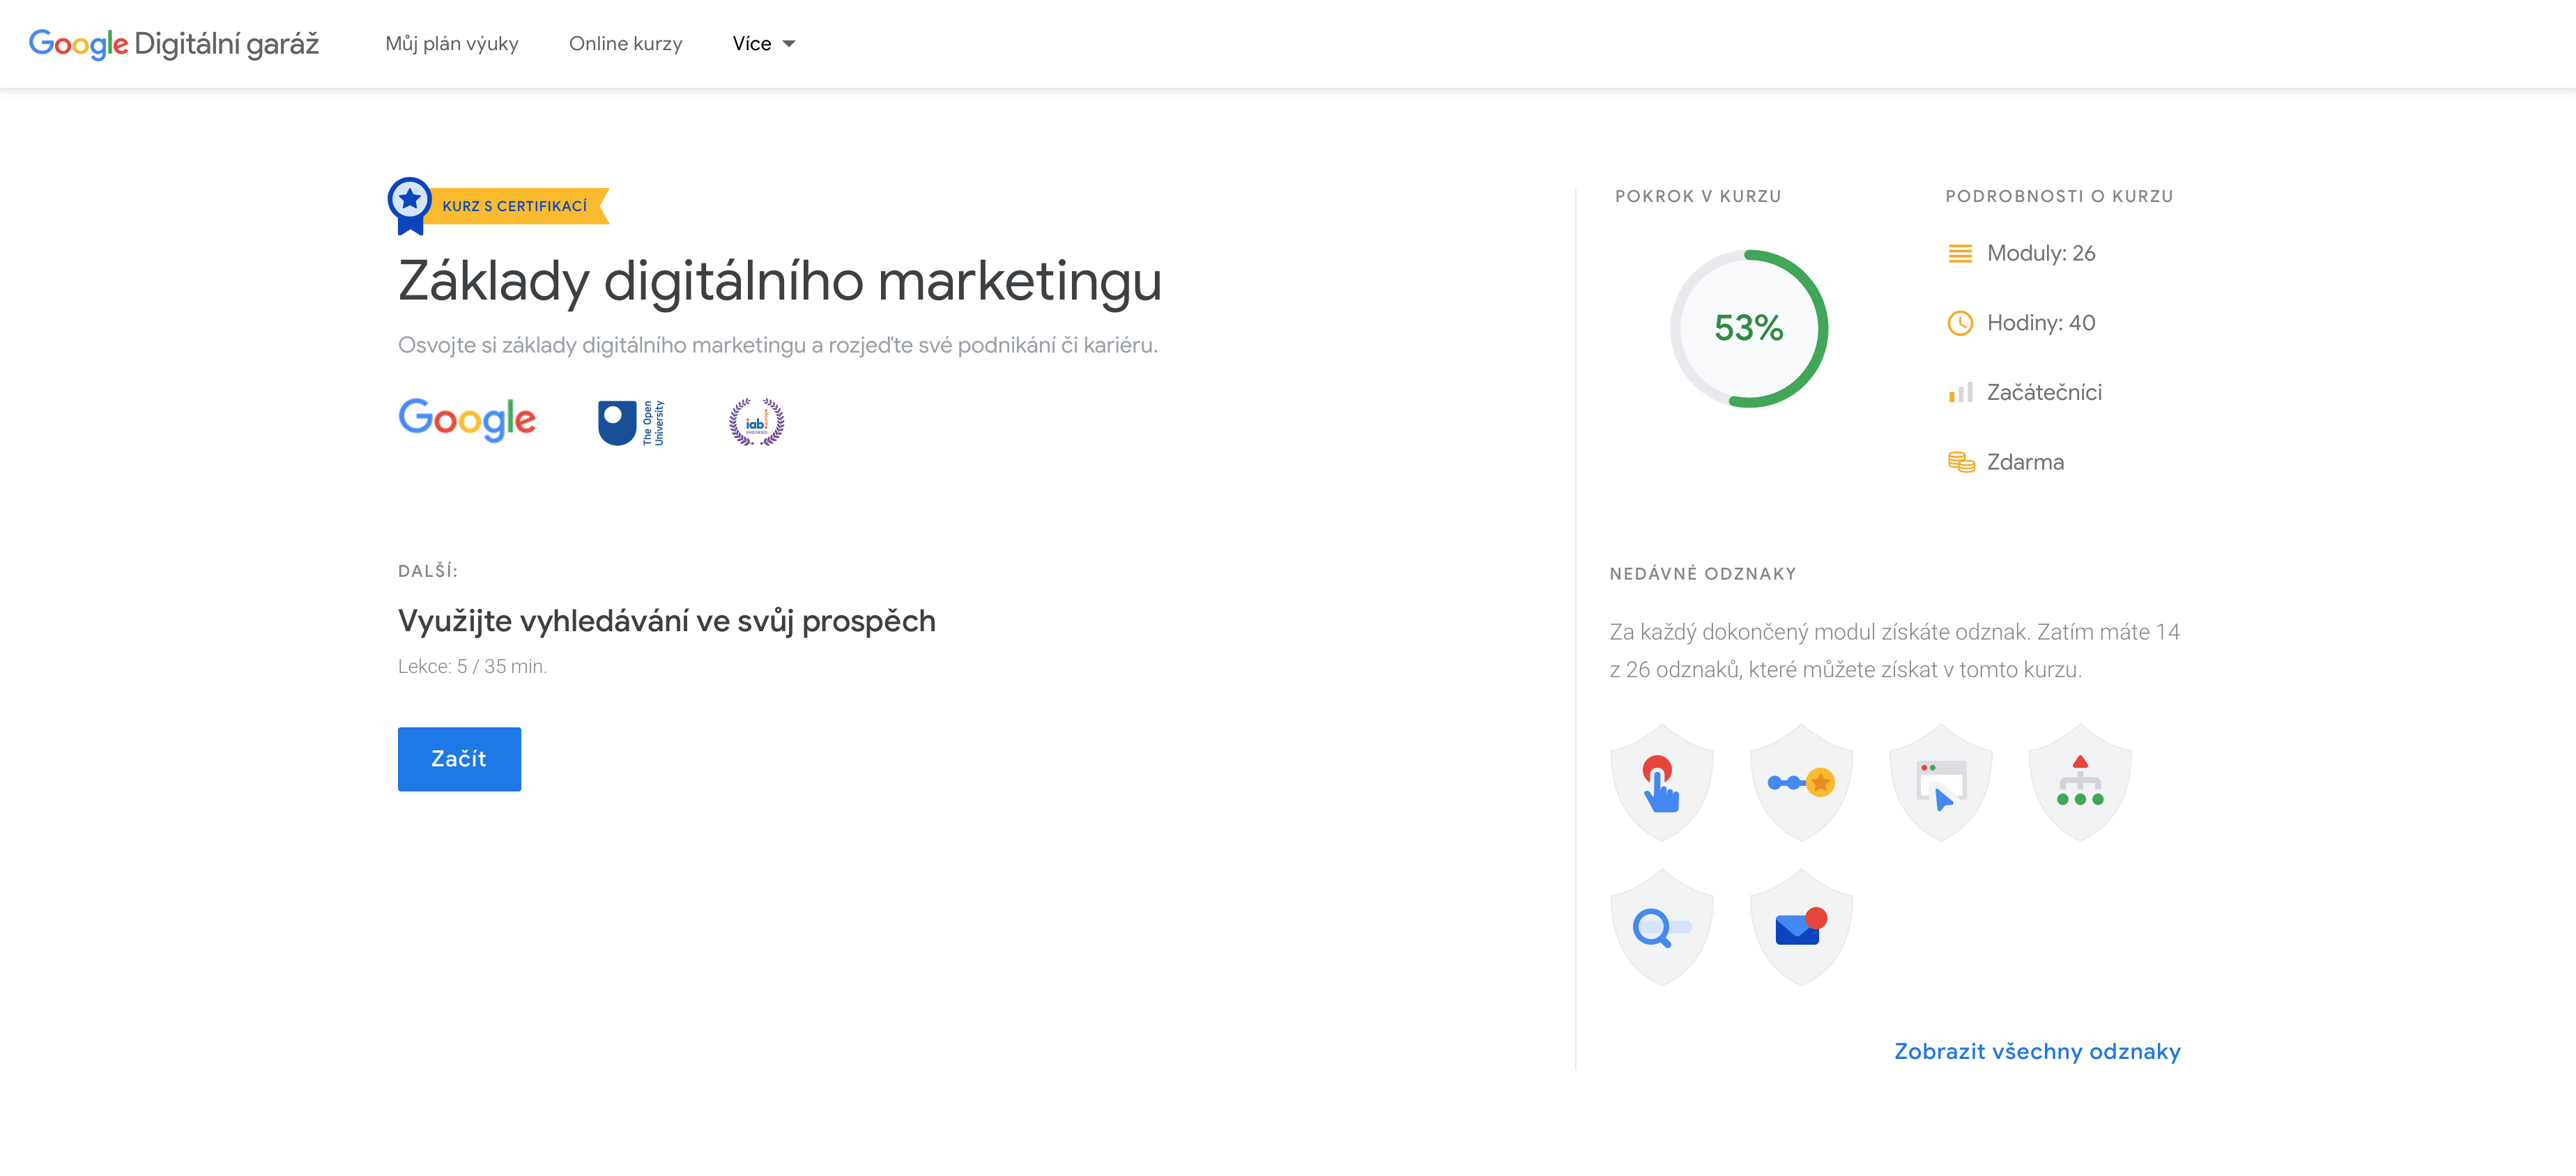2576x1176 pixels.
Task: Click the hierarchy-dots badge shield icon
Action: pyautogui.click(x=2080, y=782)
